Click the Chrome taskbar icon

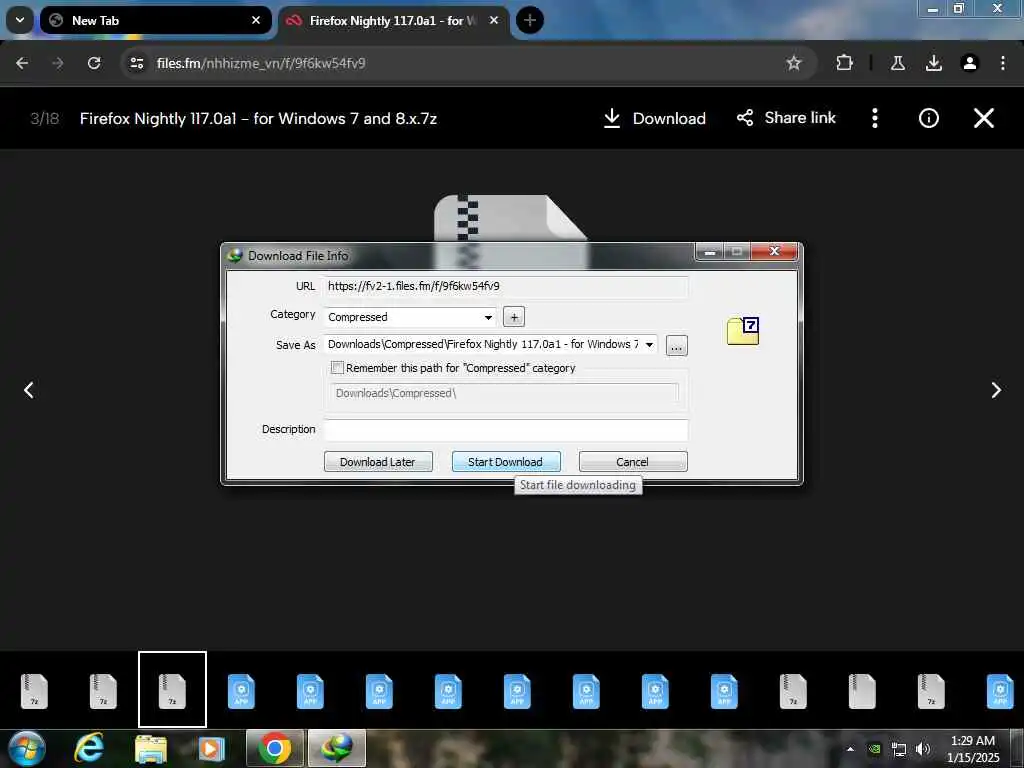(x=274, y=748)
